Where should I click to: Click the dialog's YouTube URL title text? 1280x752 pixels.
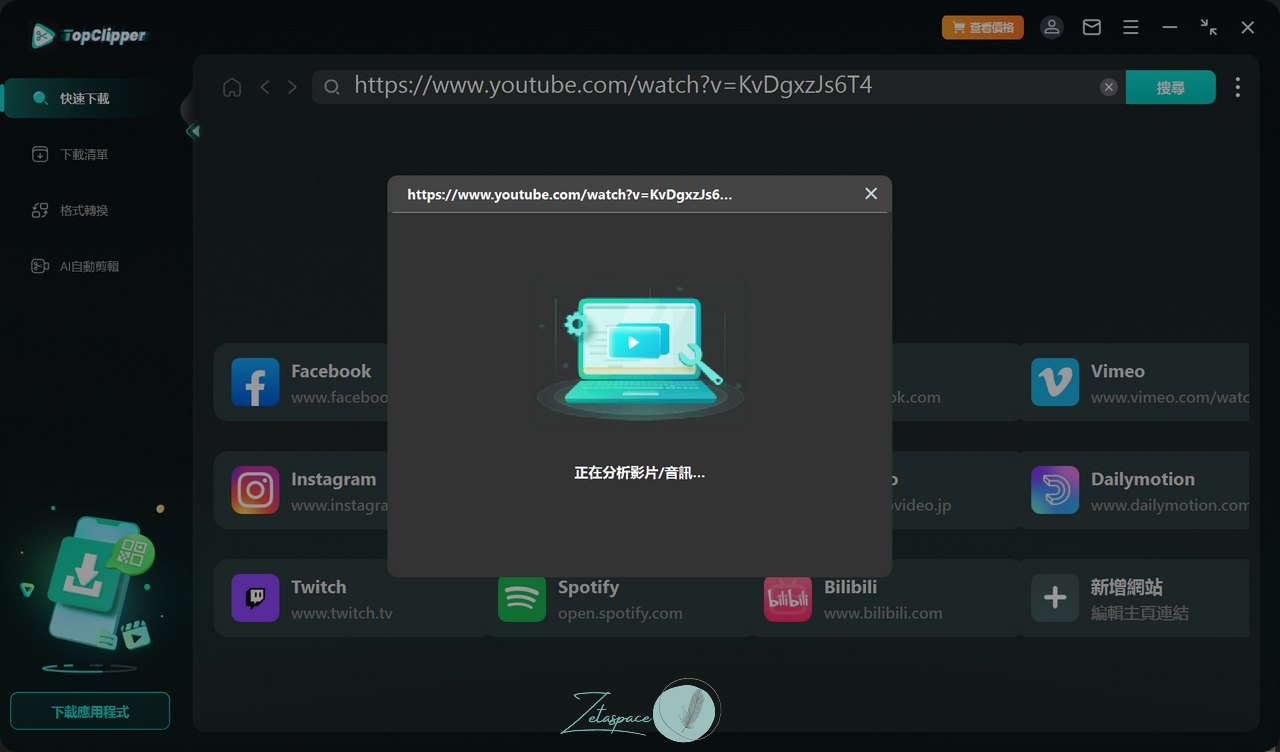[570, 195]
